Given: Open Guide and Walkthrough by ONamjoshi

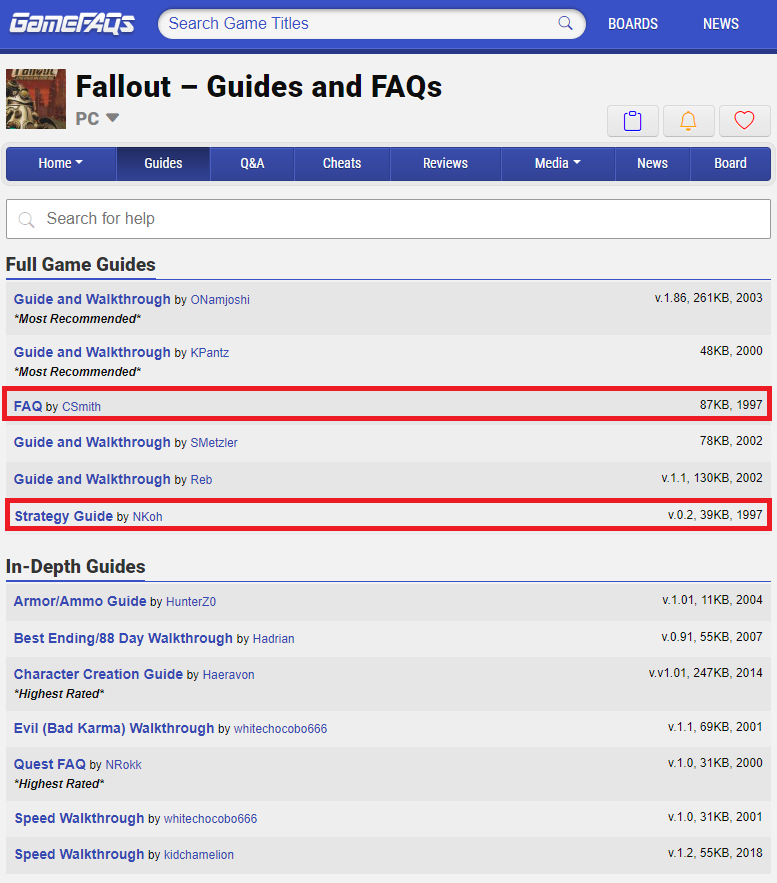Looking at the screenshot, I should click(92, 299).
